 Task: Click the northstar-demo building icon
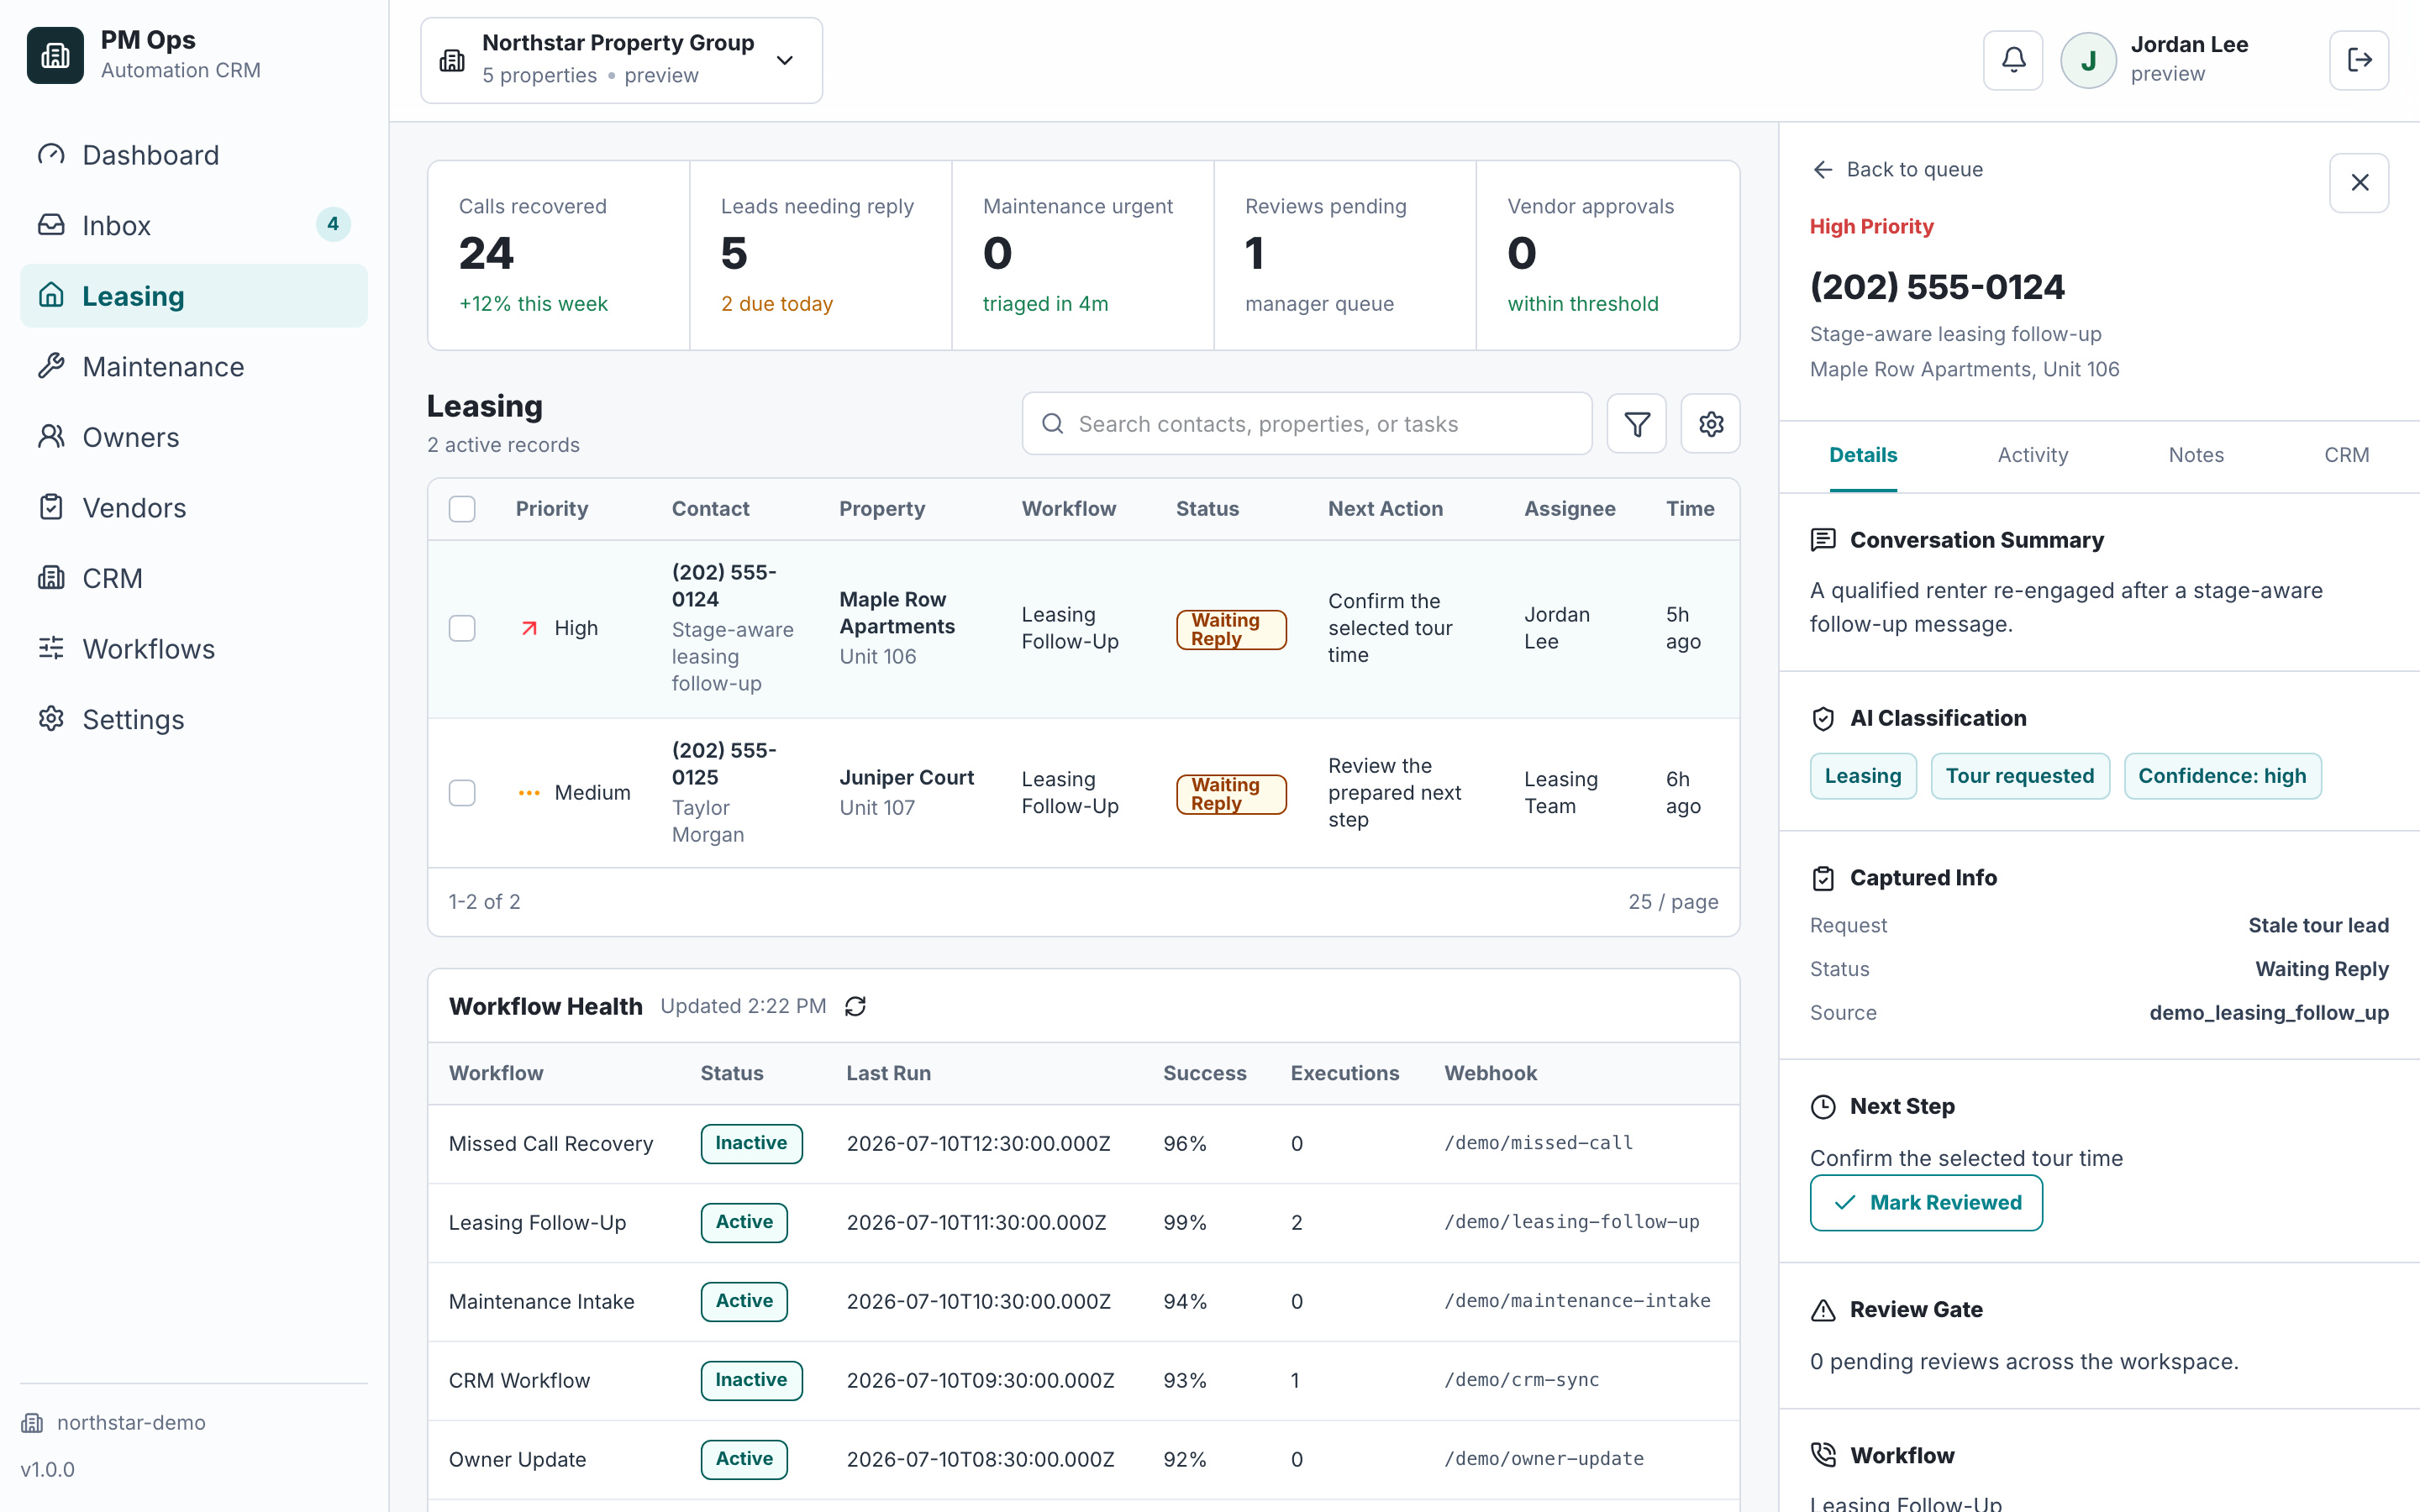tap(32, 1423)
